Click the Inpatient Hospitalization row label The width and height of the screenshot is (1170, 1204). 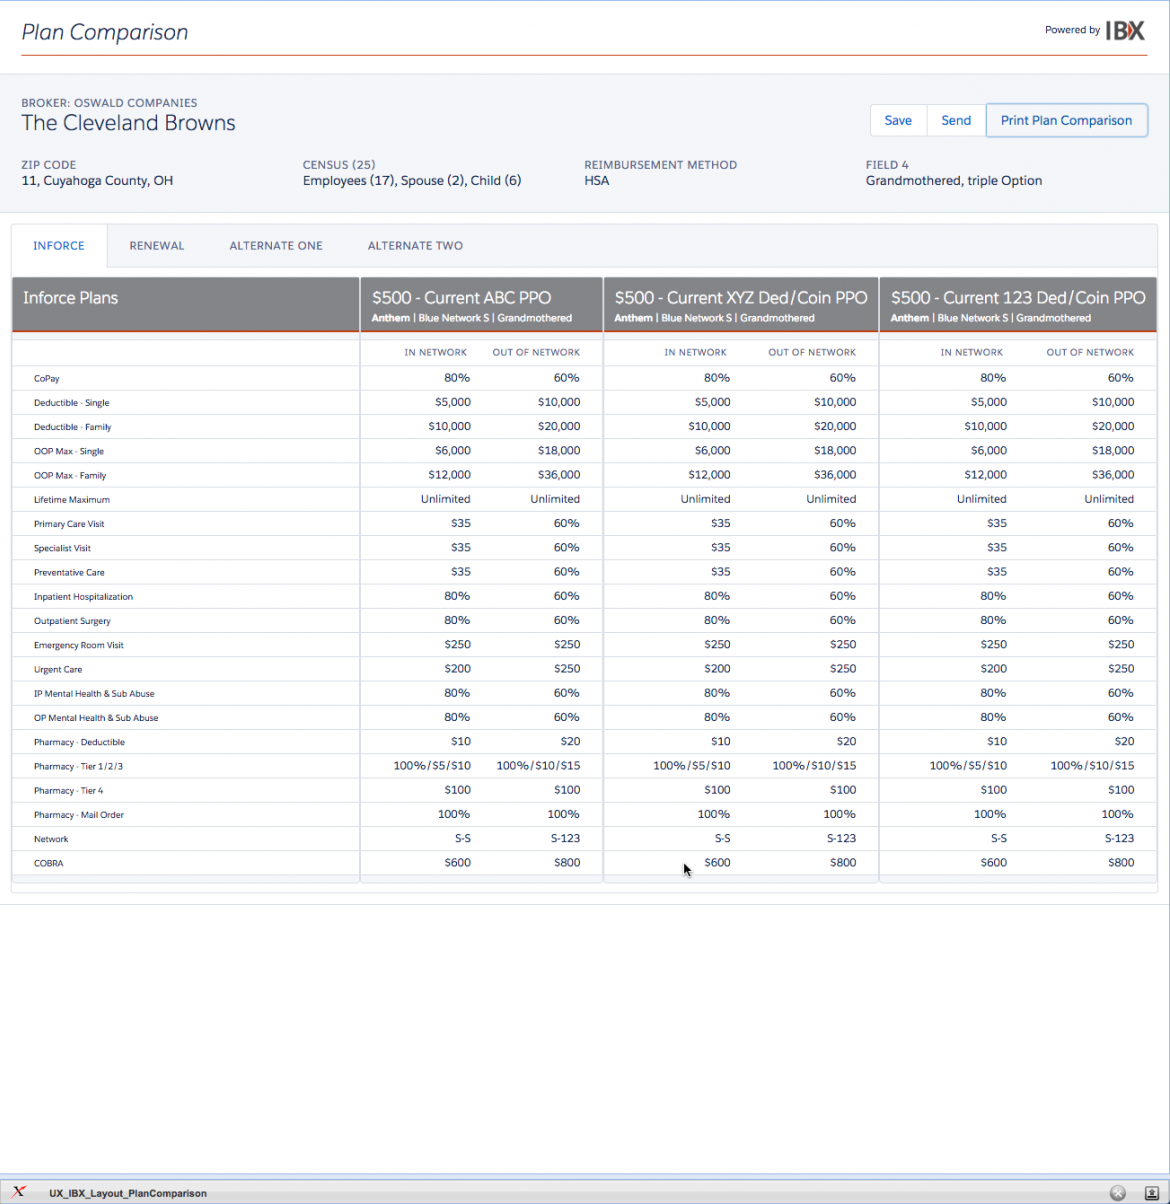click(83, 597)
